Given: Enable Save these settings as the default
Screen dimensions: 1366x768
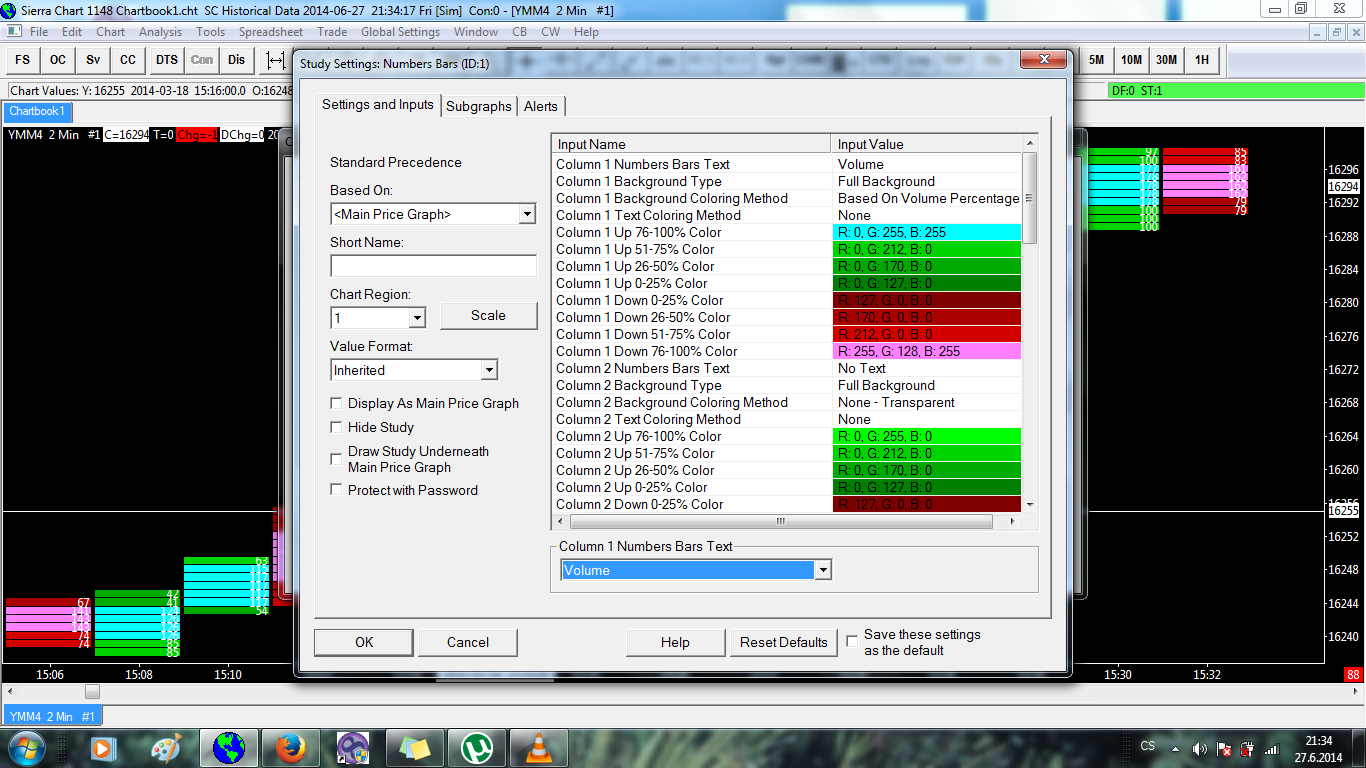Looking at the screenshot, I should pos(853,640).
